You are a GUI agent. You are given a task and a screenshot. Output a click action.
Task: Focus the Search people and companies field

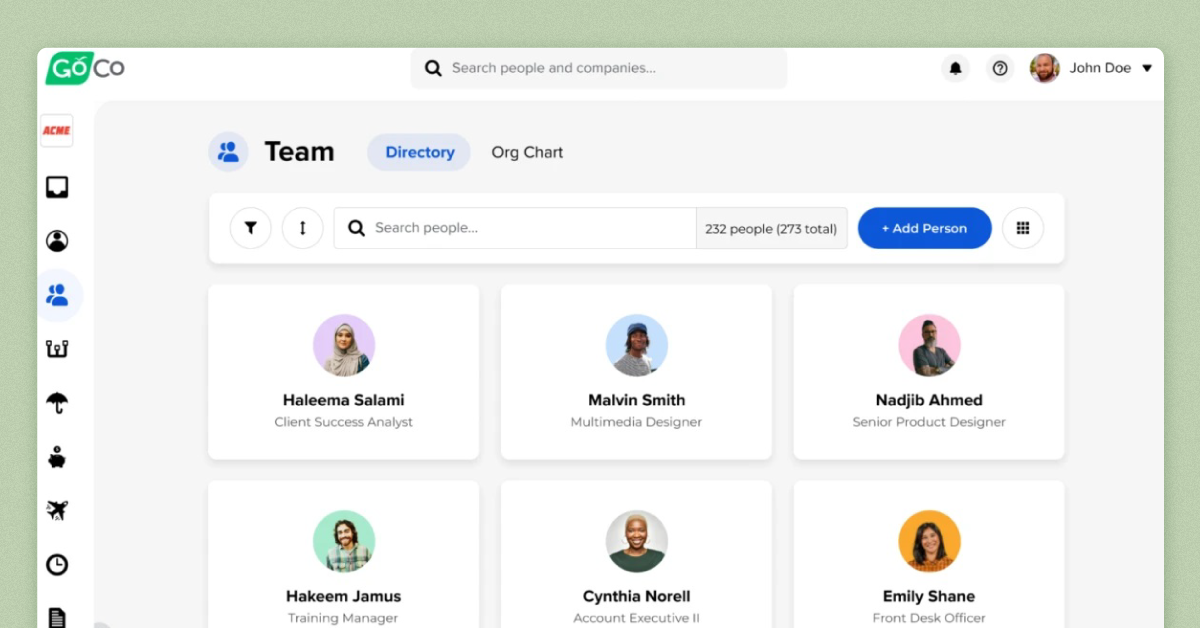coord(599,68)
